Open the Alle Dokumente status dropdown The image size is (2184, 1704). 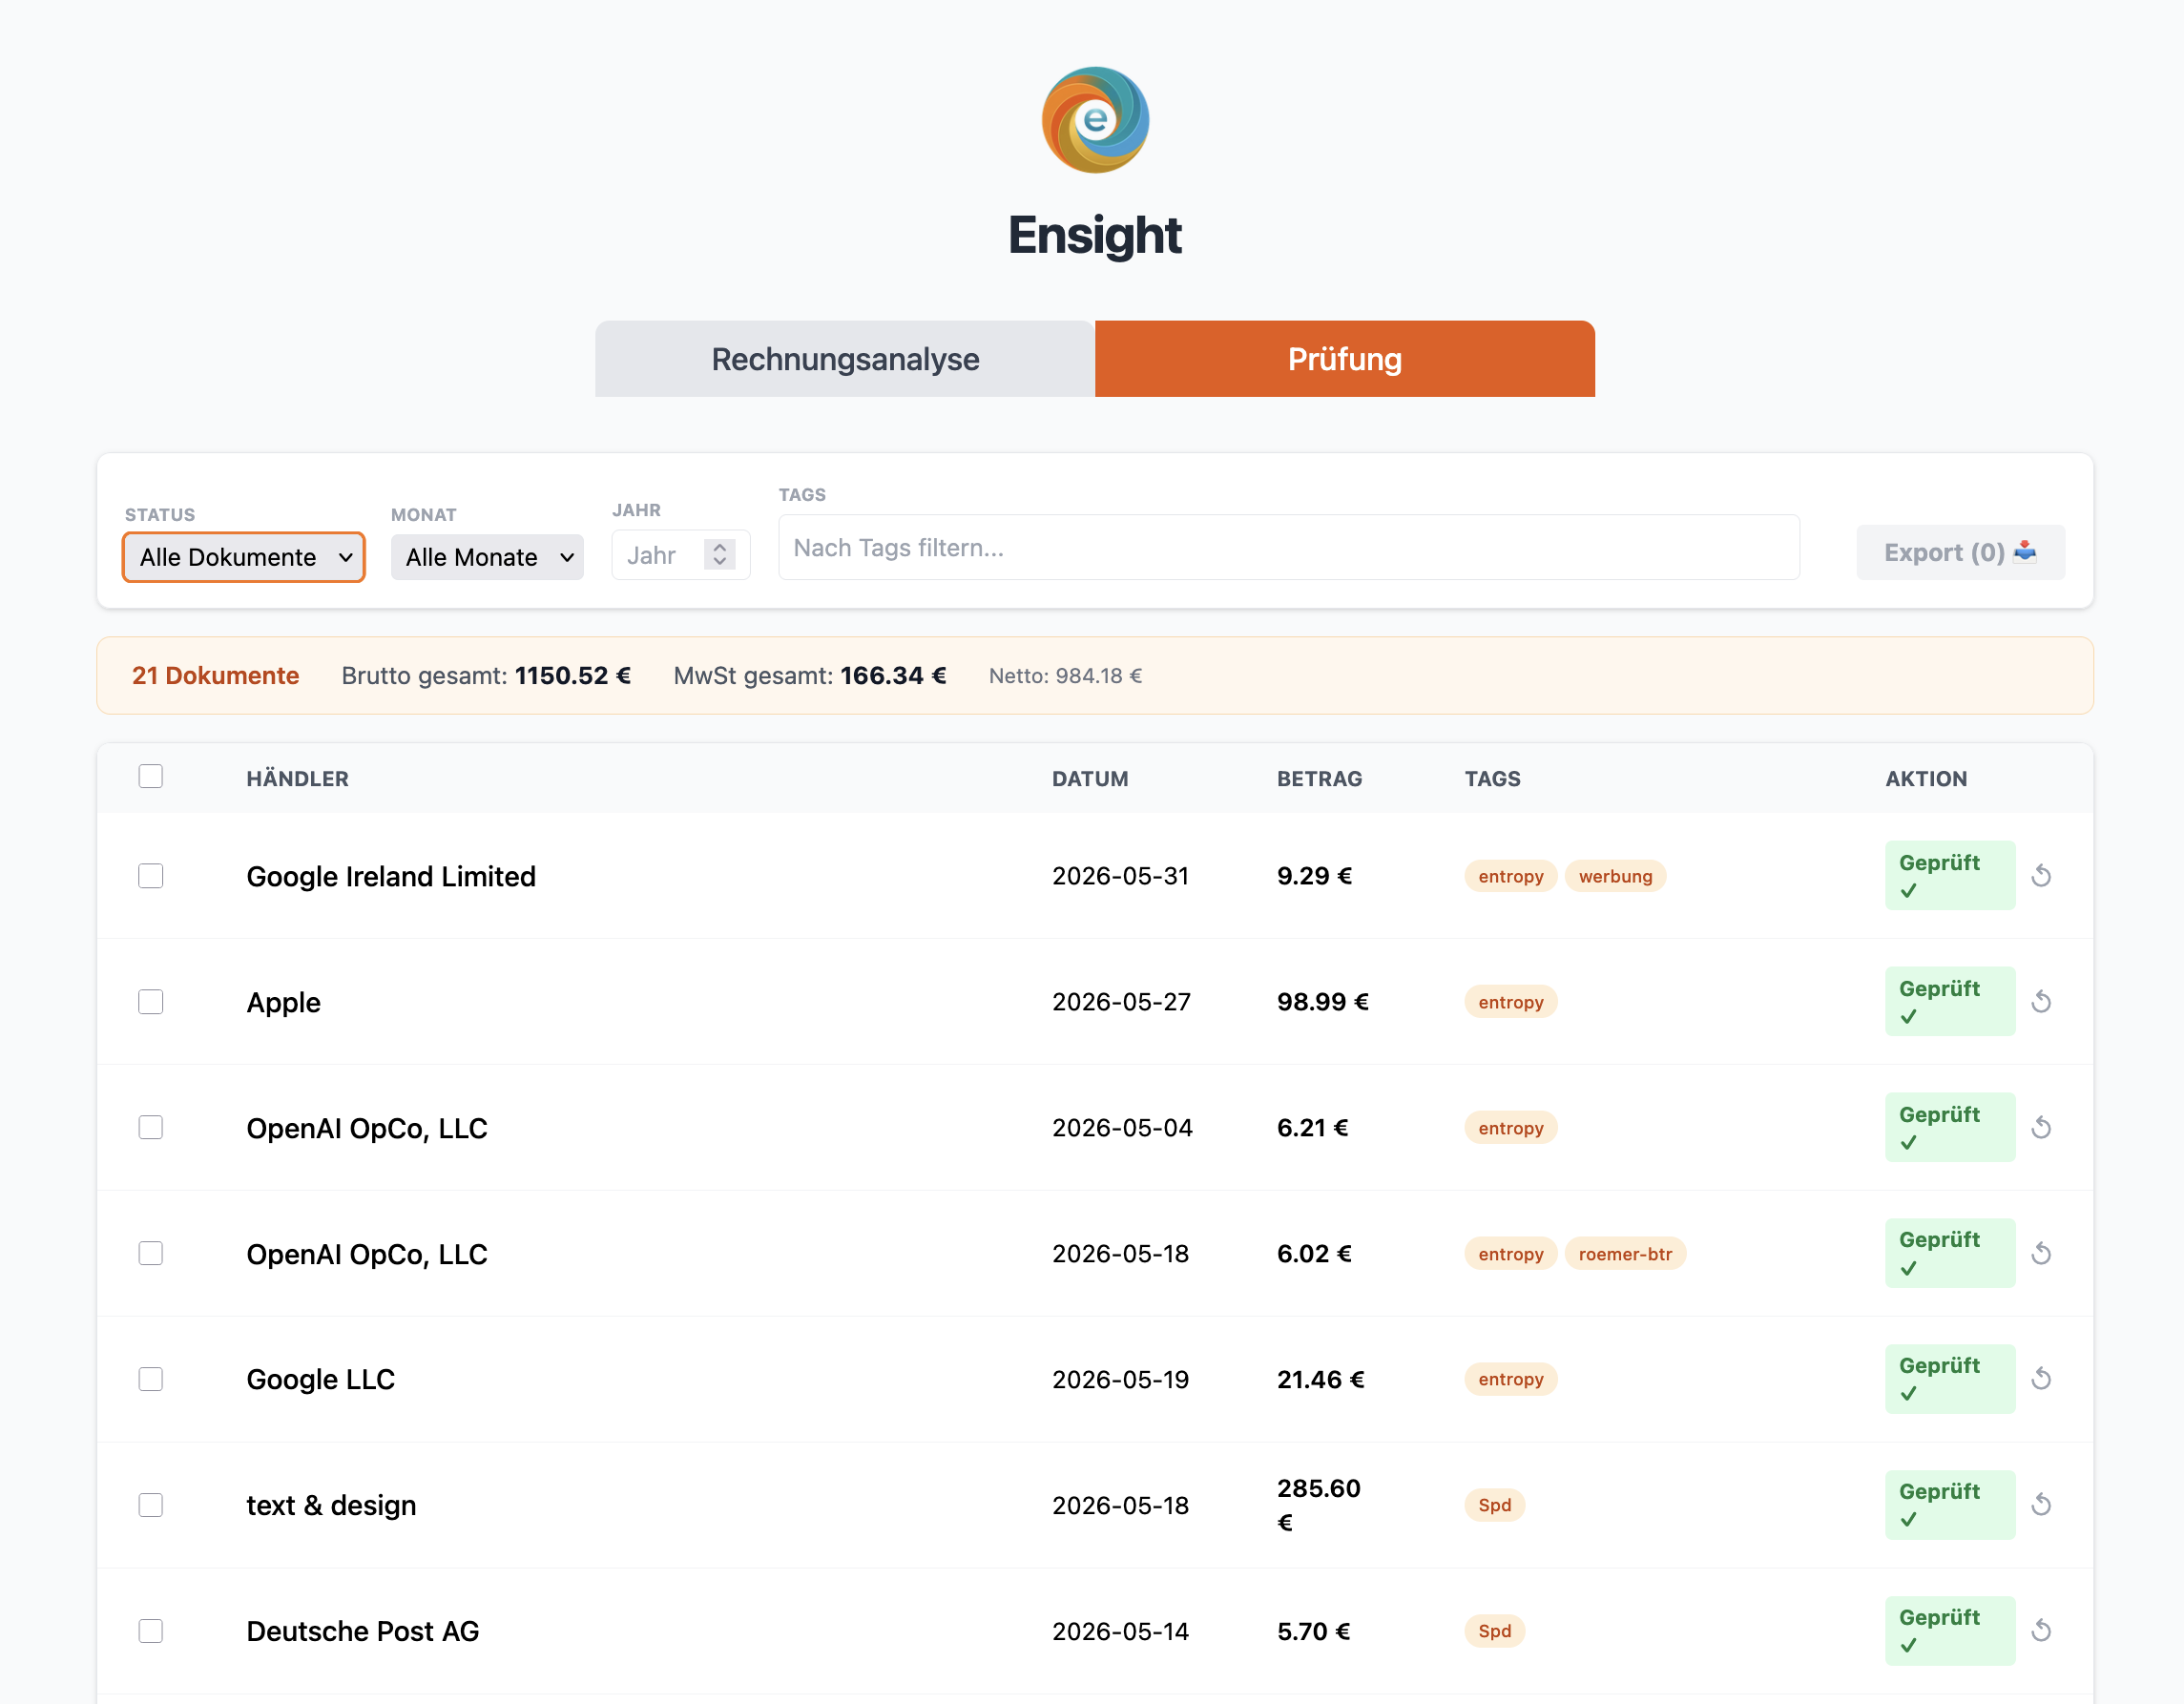pos(244,557)
